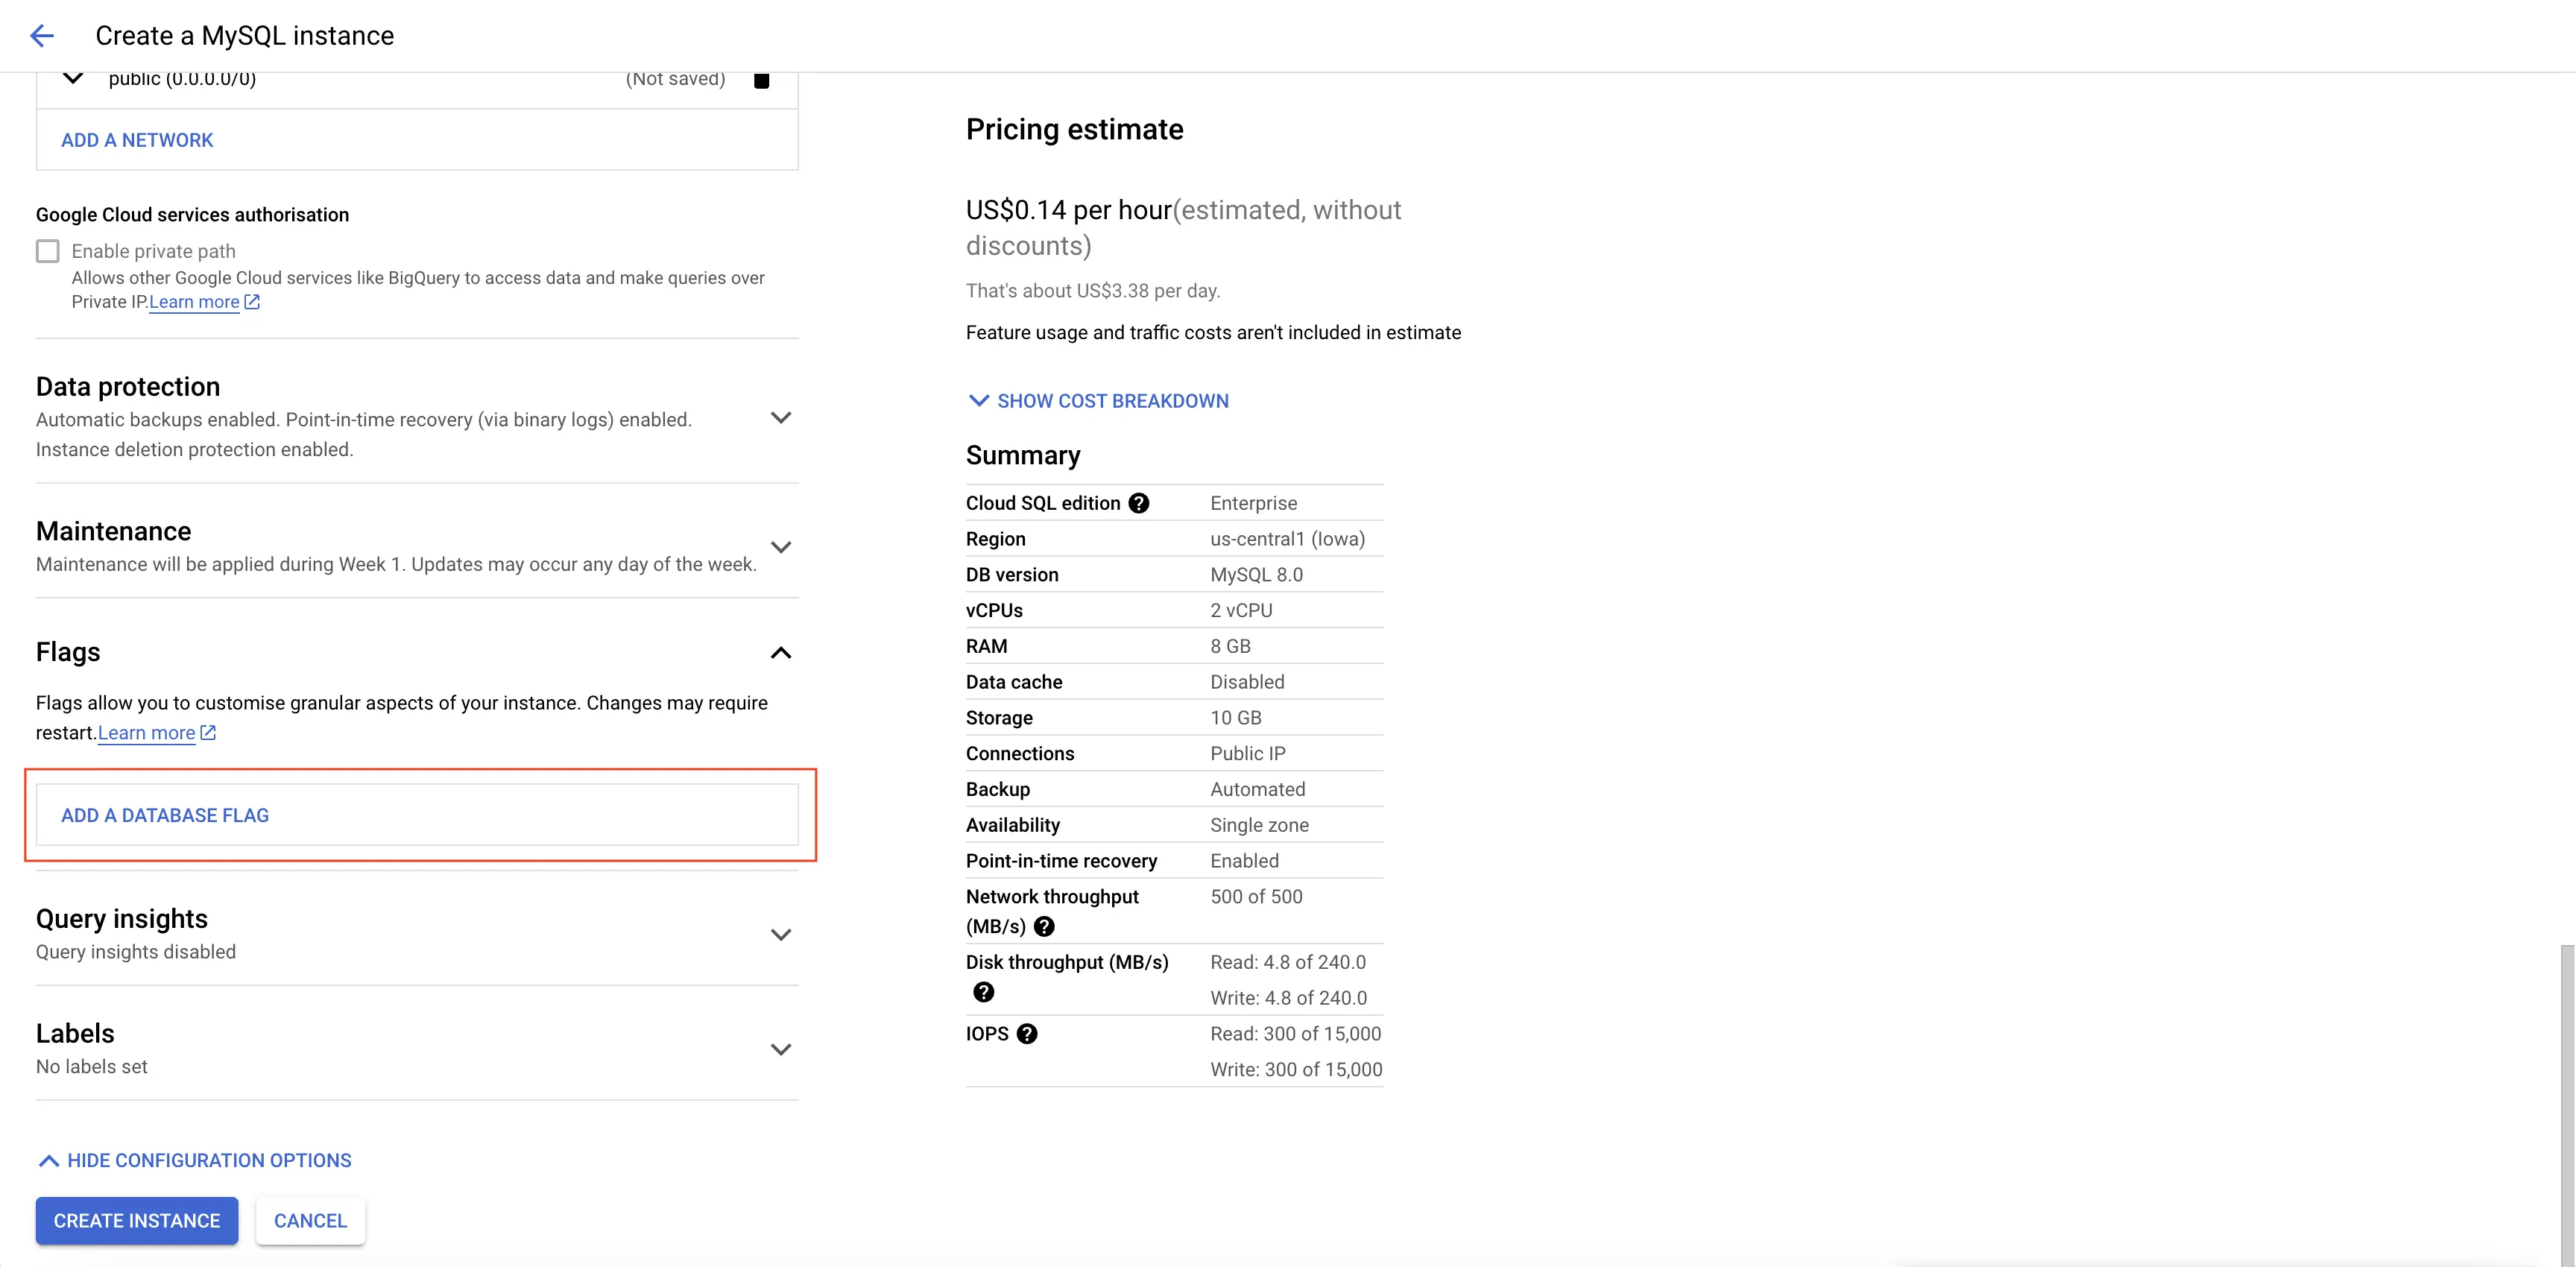
Task: Click 'Write: 300 of 15,000' IOPS value
Action: [x=1296, y=1070]
